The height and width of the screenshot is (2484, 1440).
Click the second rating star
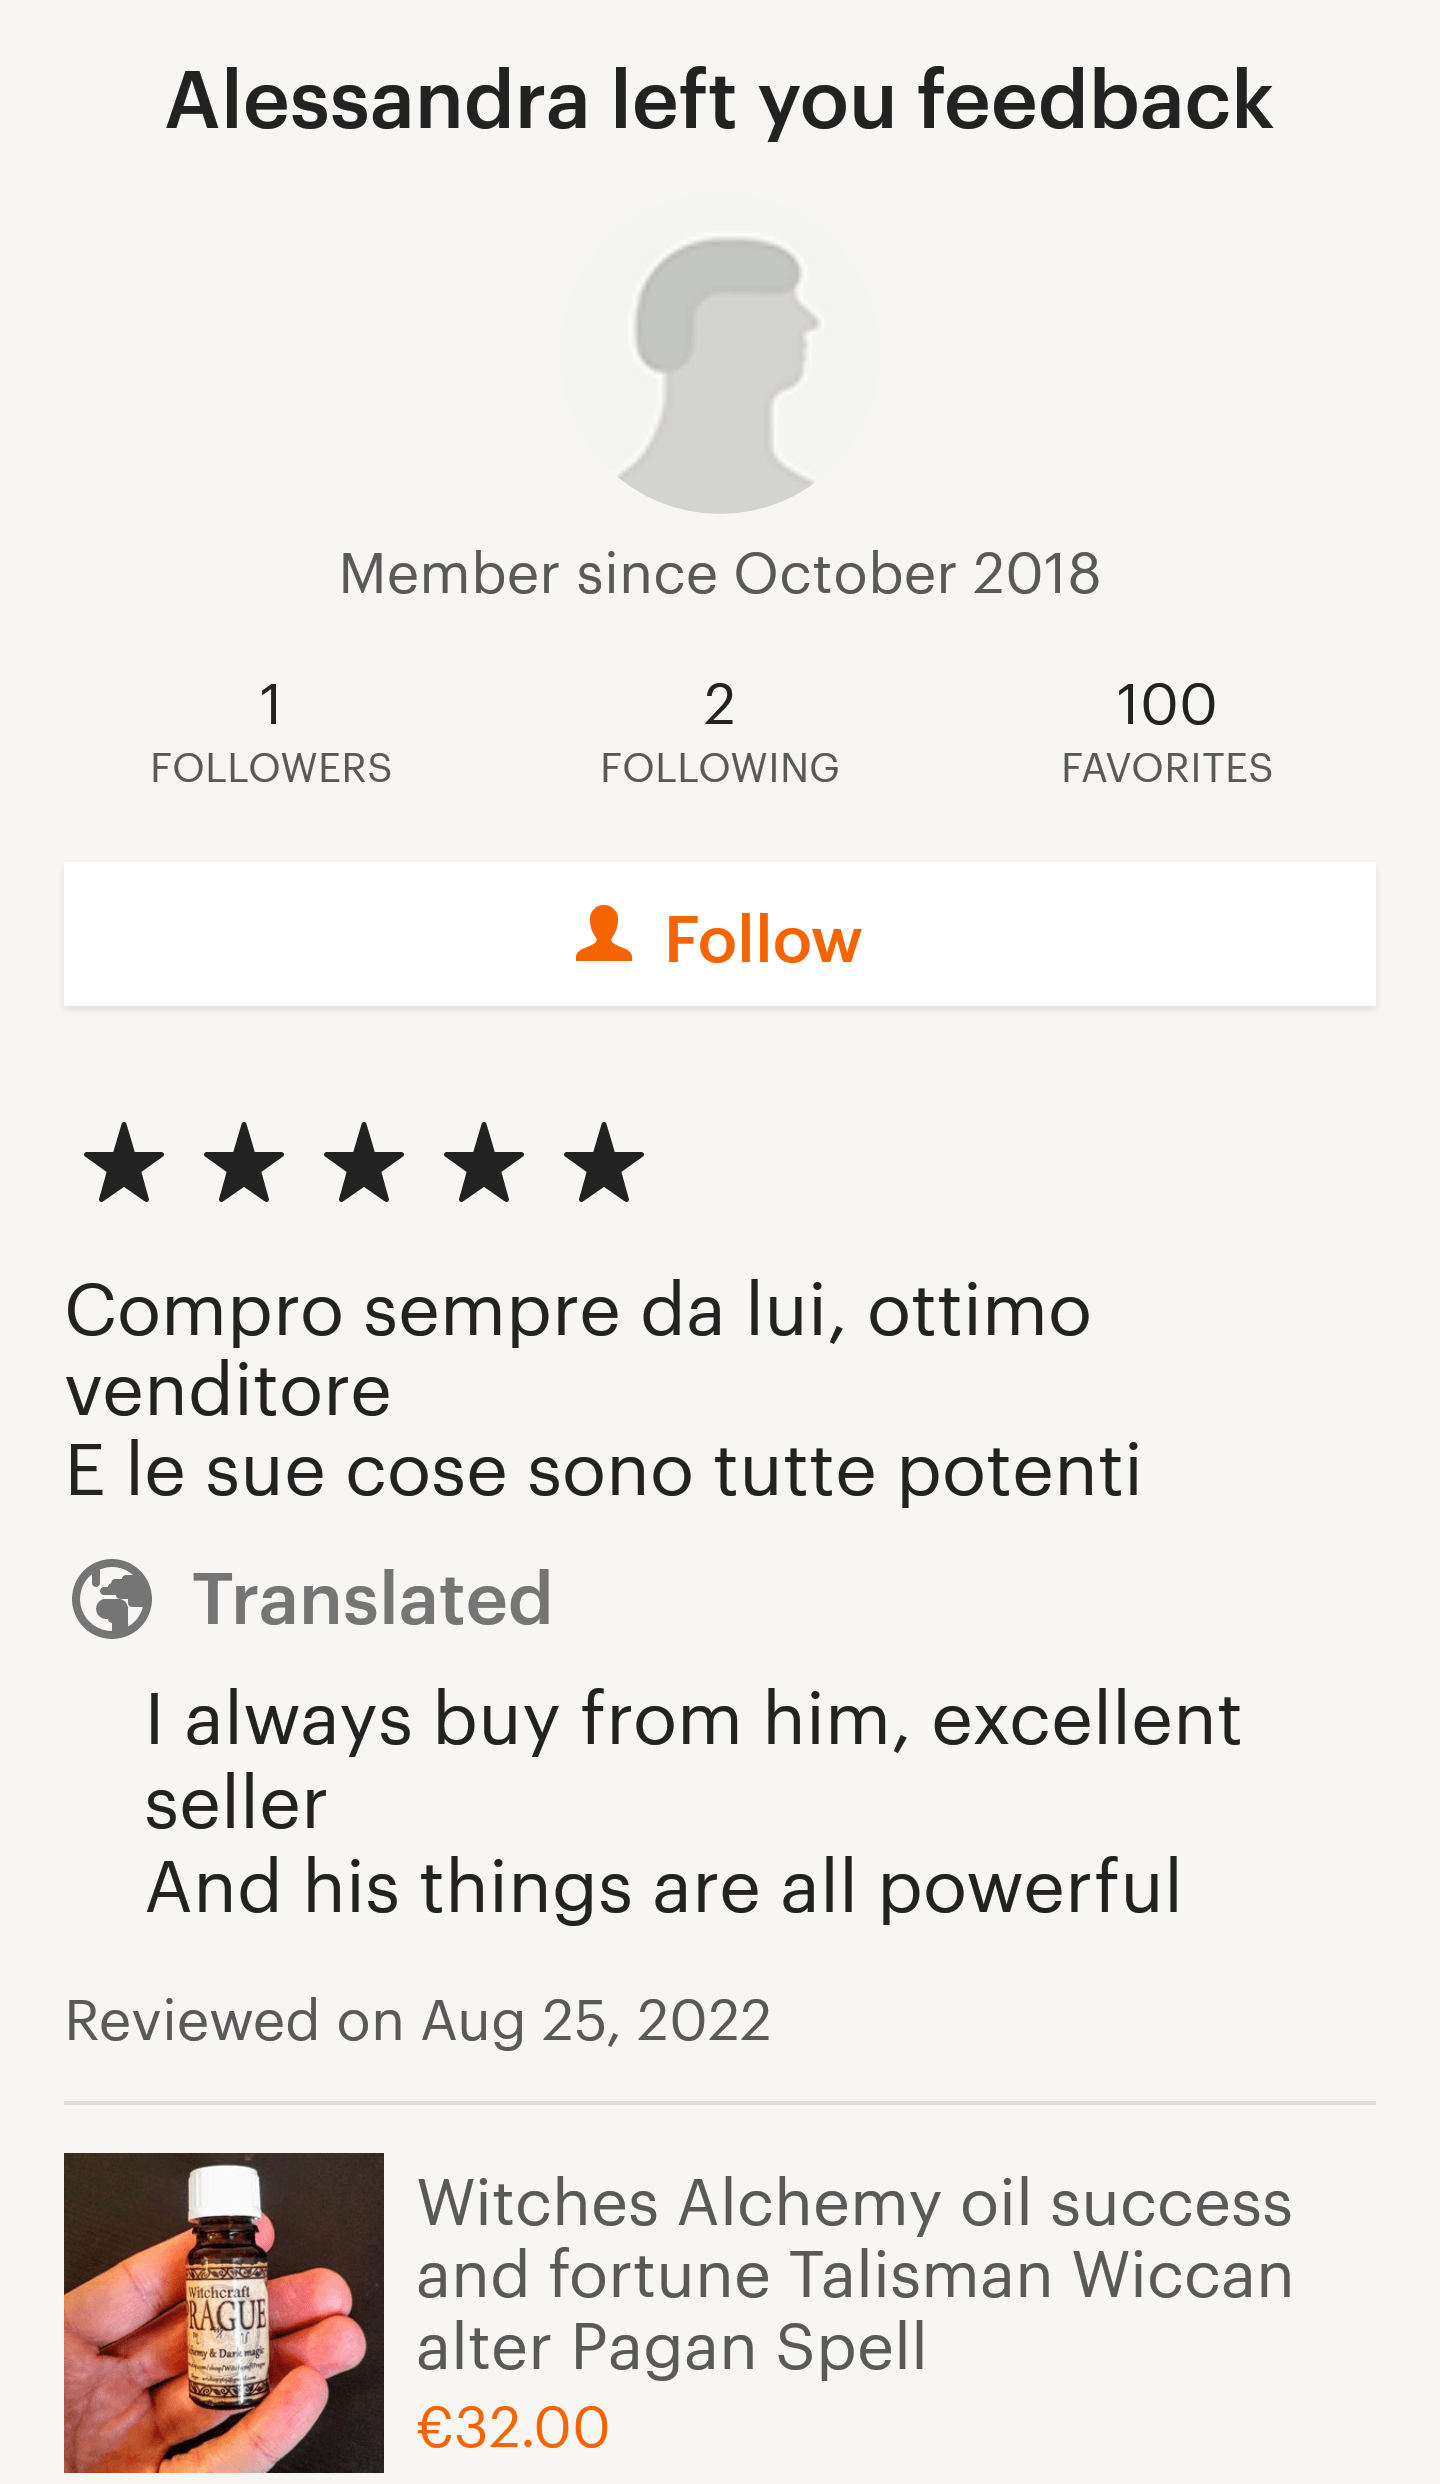click(244, 1162)
